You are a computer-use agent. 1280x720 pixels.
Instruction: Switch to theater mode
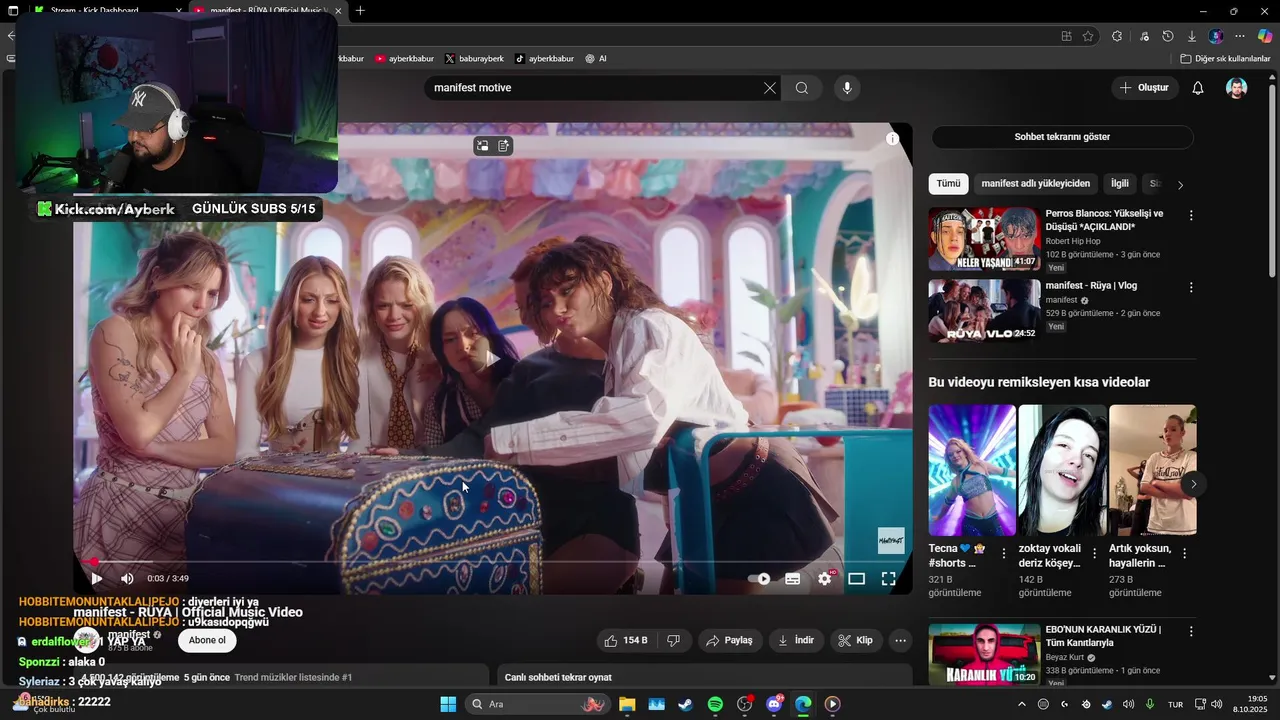click(856, 578)
